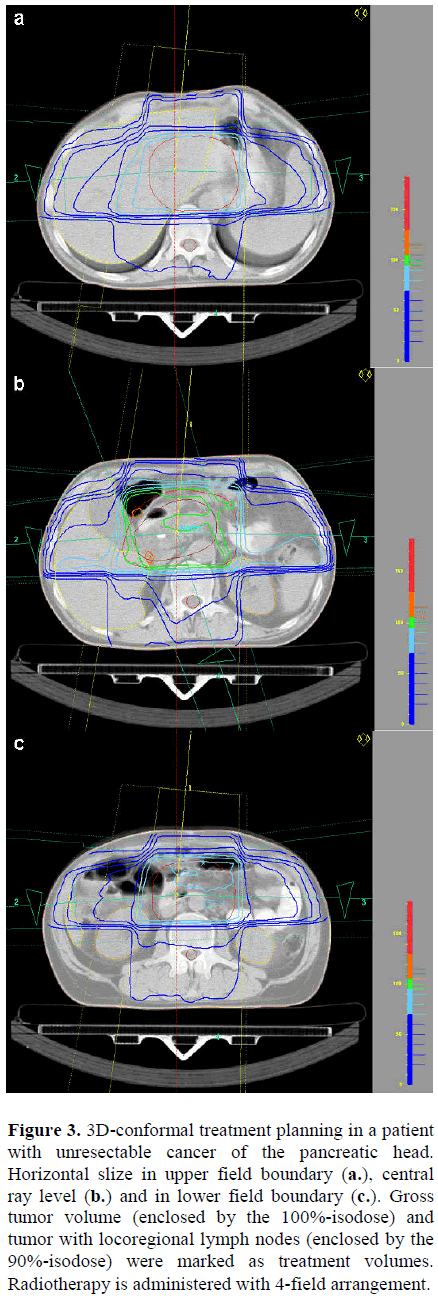Click the diamond orientation icon in panel c
438x1296 pixels.
pyautogui.click(x=365, y=739)
